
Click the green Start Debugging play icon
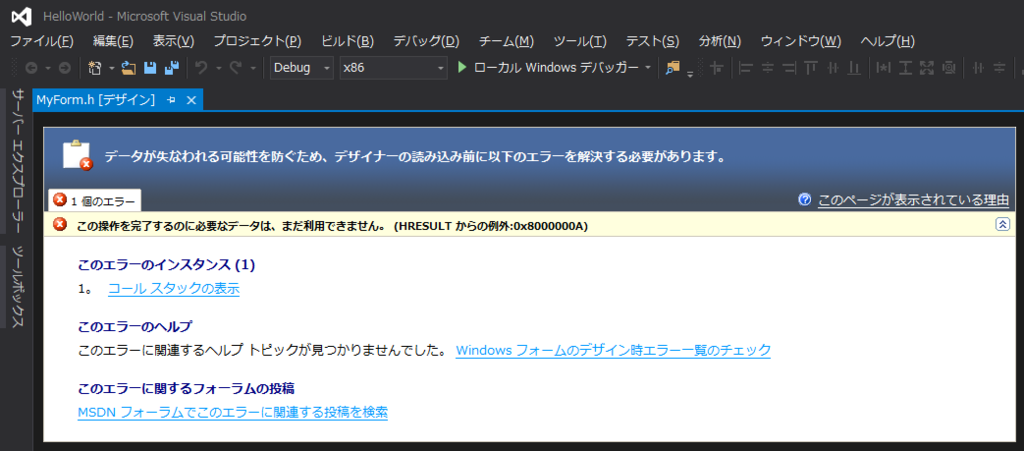[462, 67]
